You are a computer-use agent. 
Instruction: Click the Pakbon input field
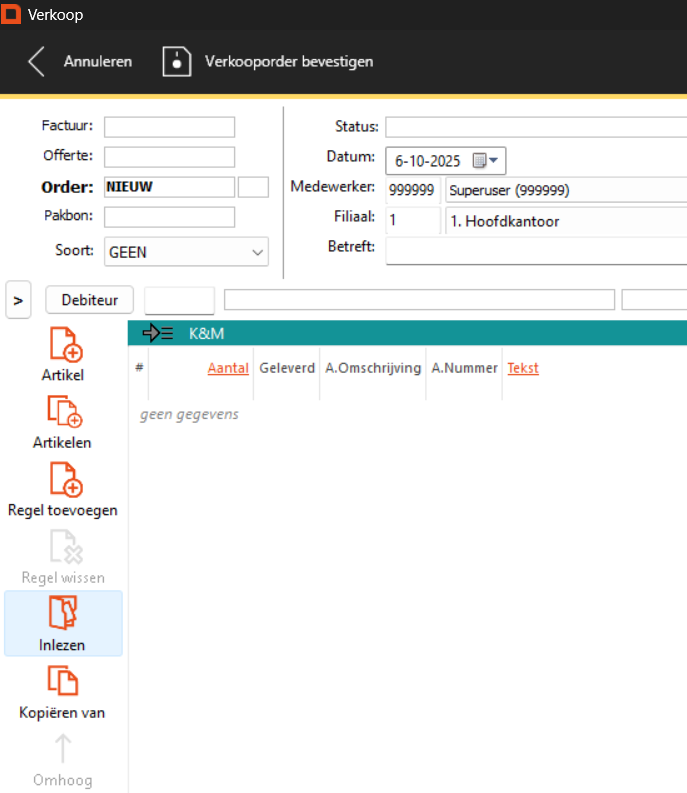[x=169, y=217]
